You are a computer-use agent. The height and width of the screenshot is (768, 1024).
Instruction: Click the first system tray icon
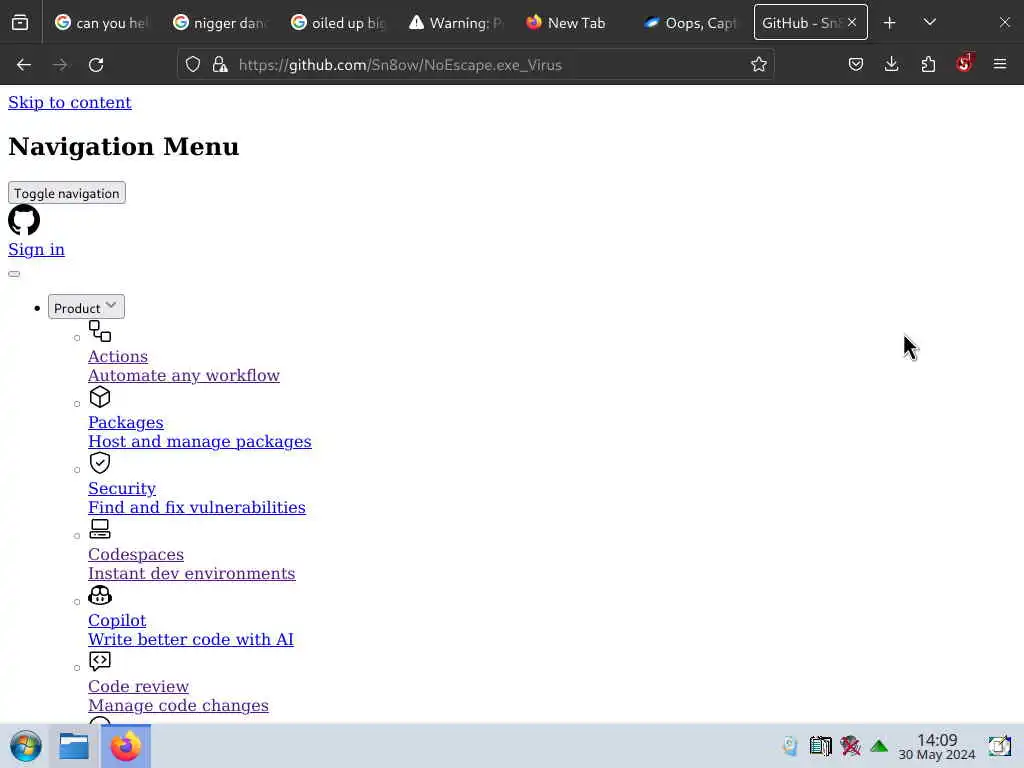click(790, 746)
